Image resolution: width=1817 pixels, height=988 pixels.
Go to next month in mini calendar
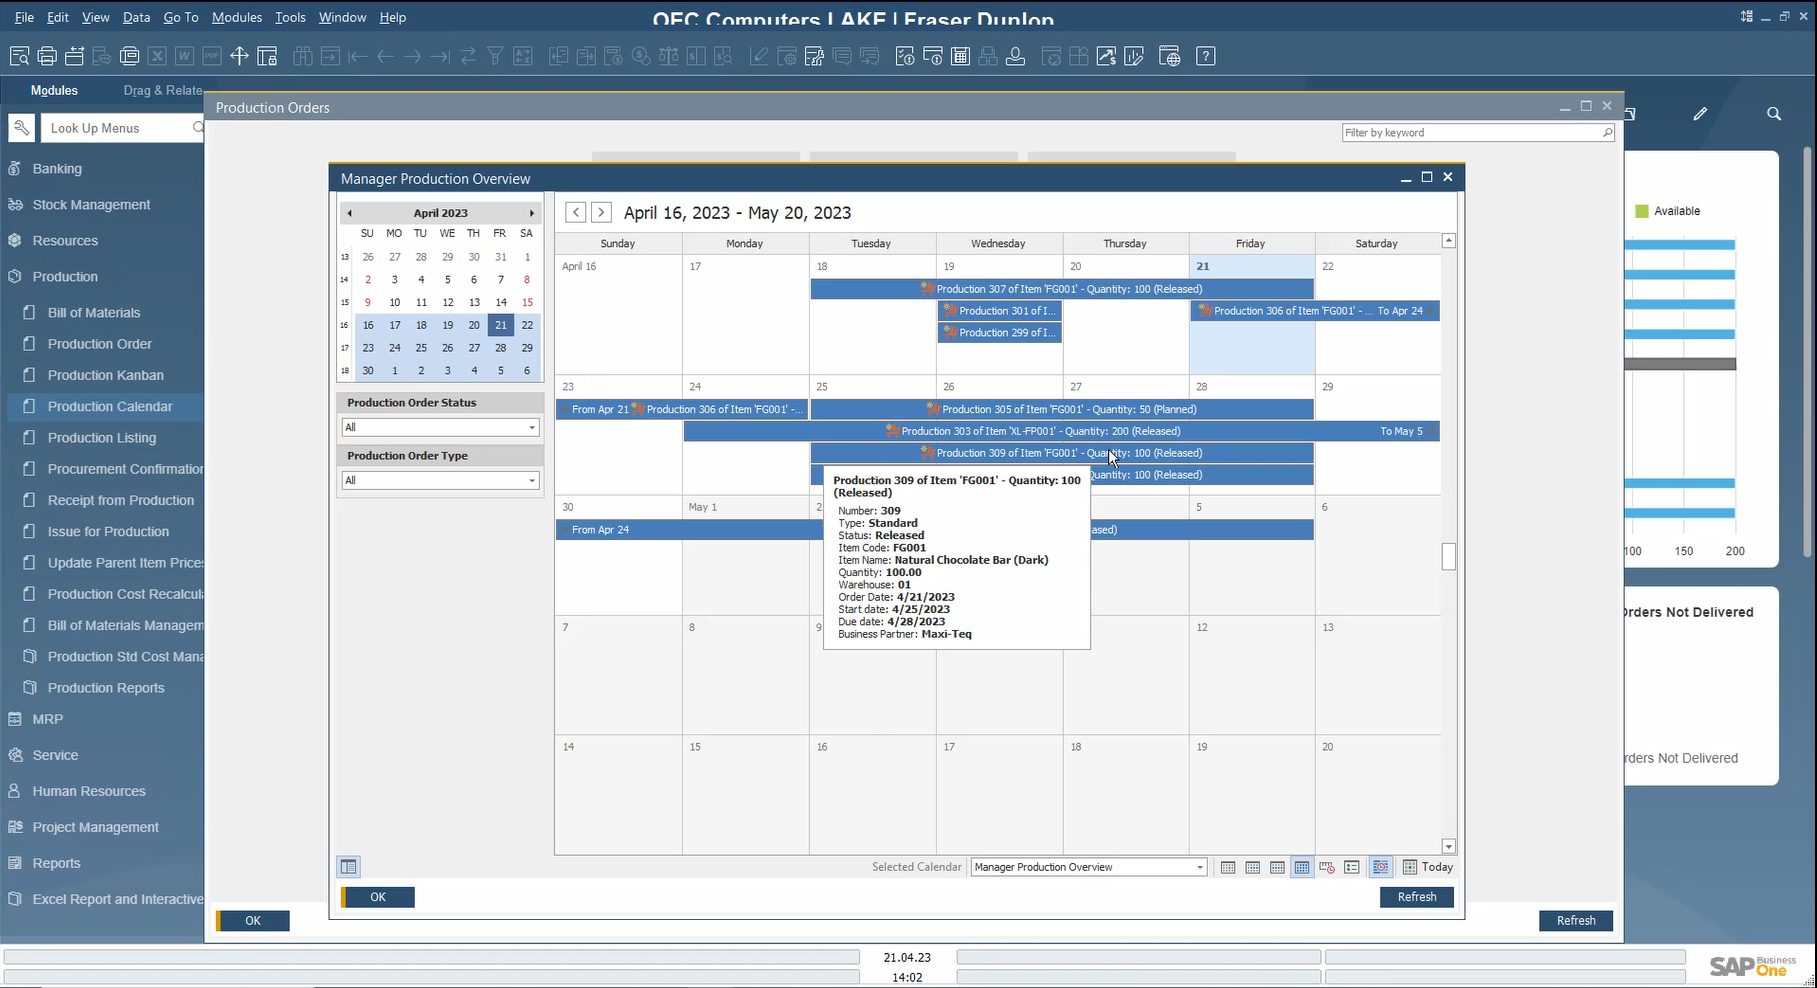[532, 213]
